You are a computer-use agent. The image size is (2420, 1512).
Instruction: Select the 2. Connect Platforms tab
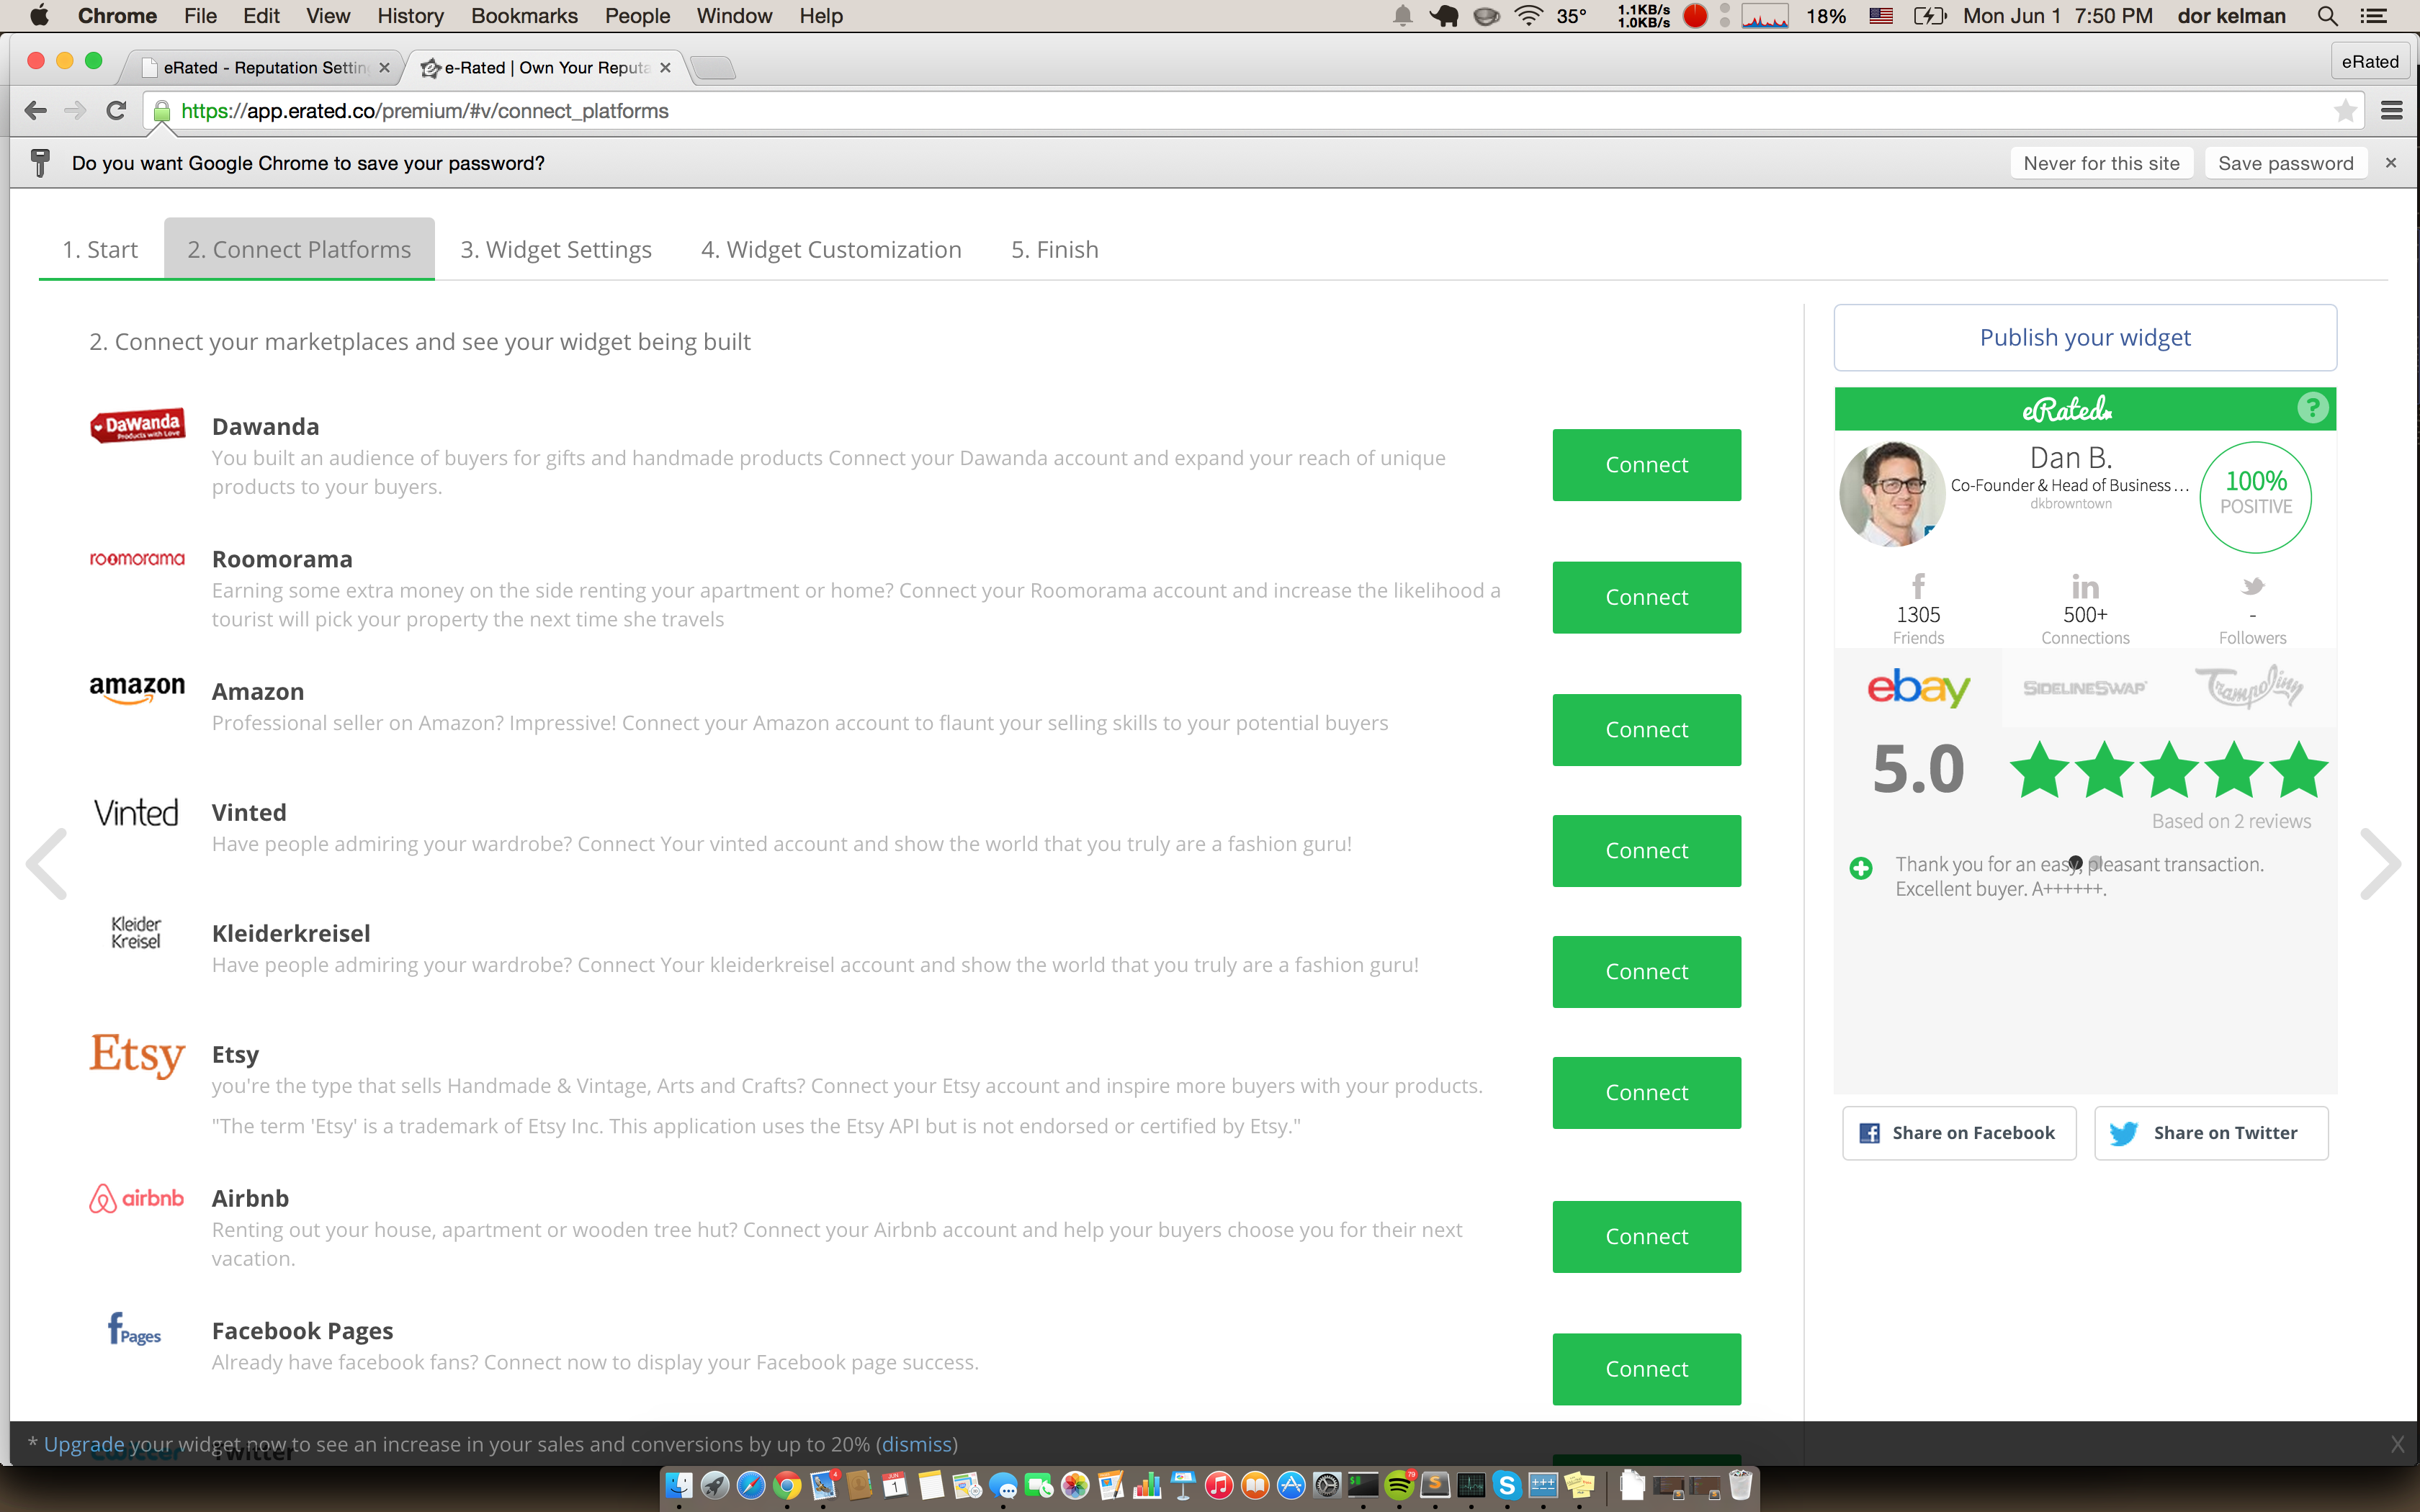[299, 249]
